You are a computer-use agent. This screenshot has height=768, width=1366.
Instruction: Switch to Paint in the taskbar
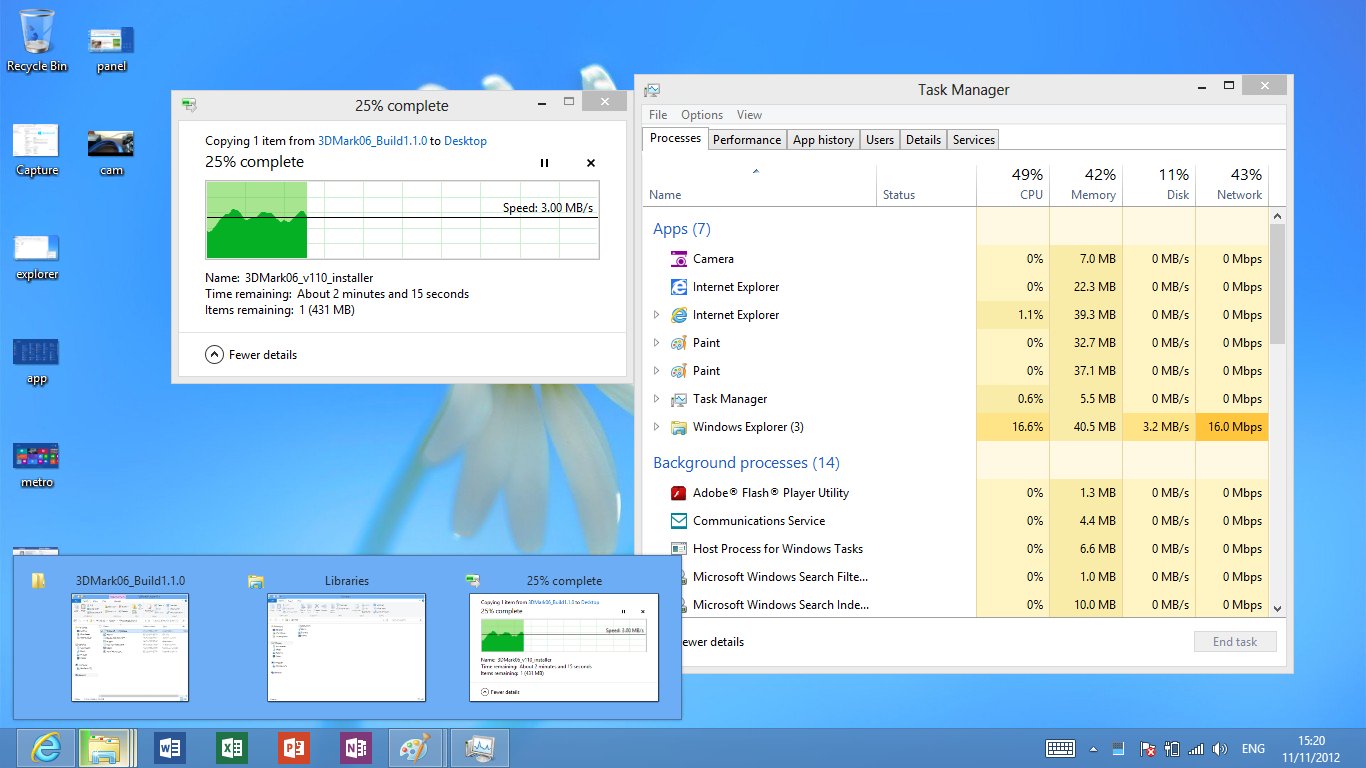tap(417, 748)
